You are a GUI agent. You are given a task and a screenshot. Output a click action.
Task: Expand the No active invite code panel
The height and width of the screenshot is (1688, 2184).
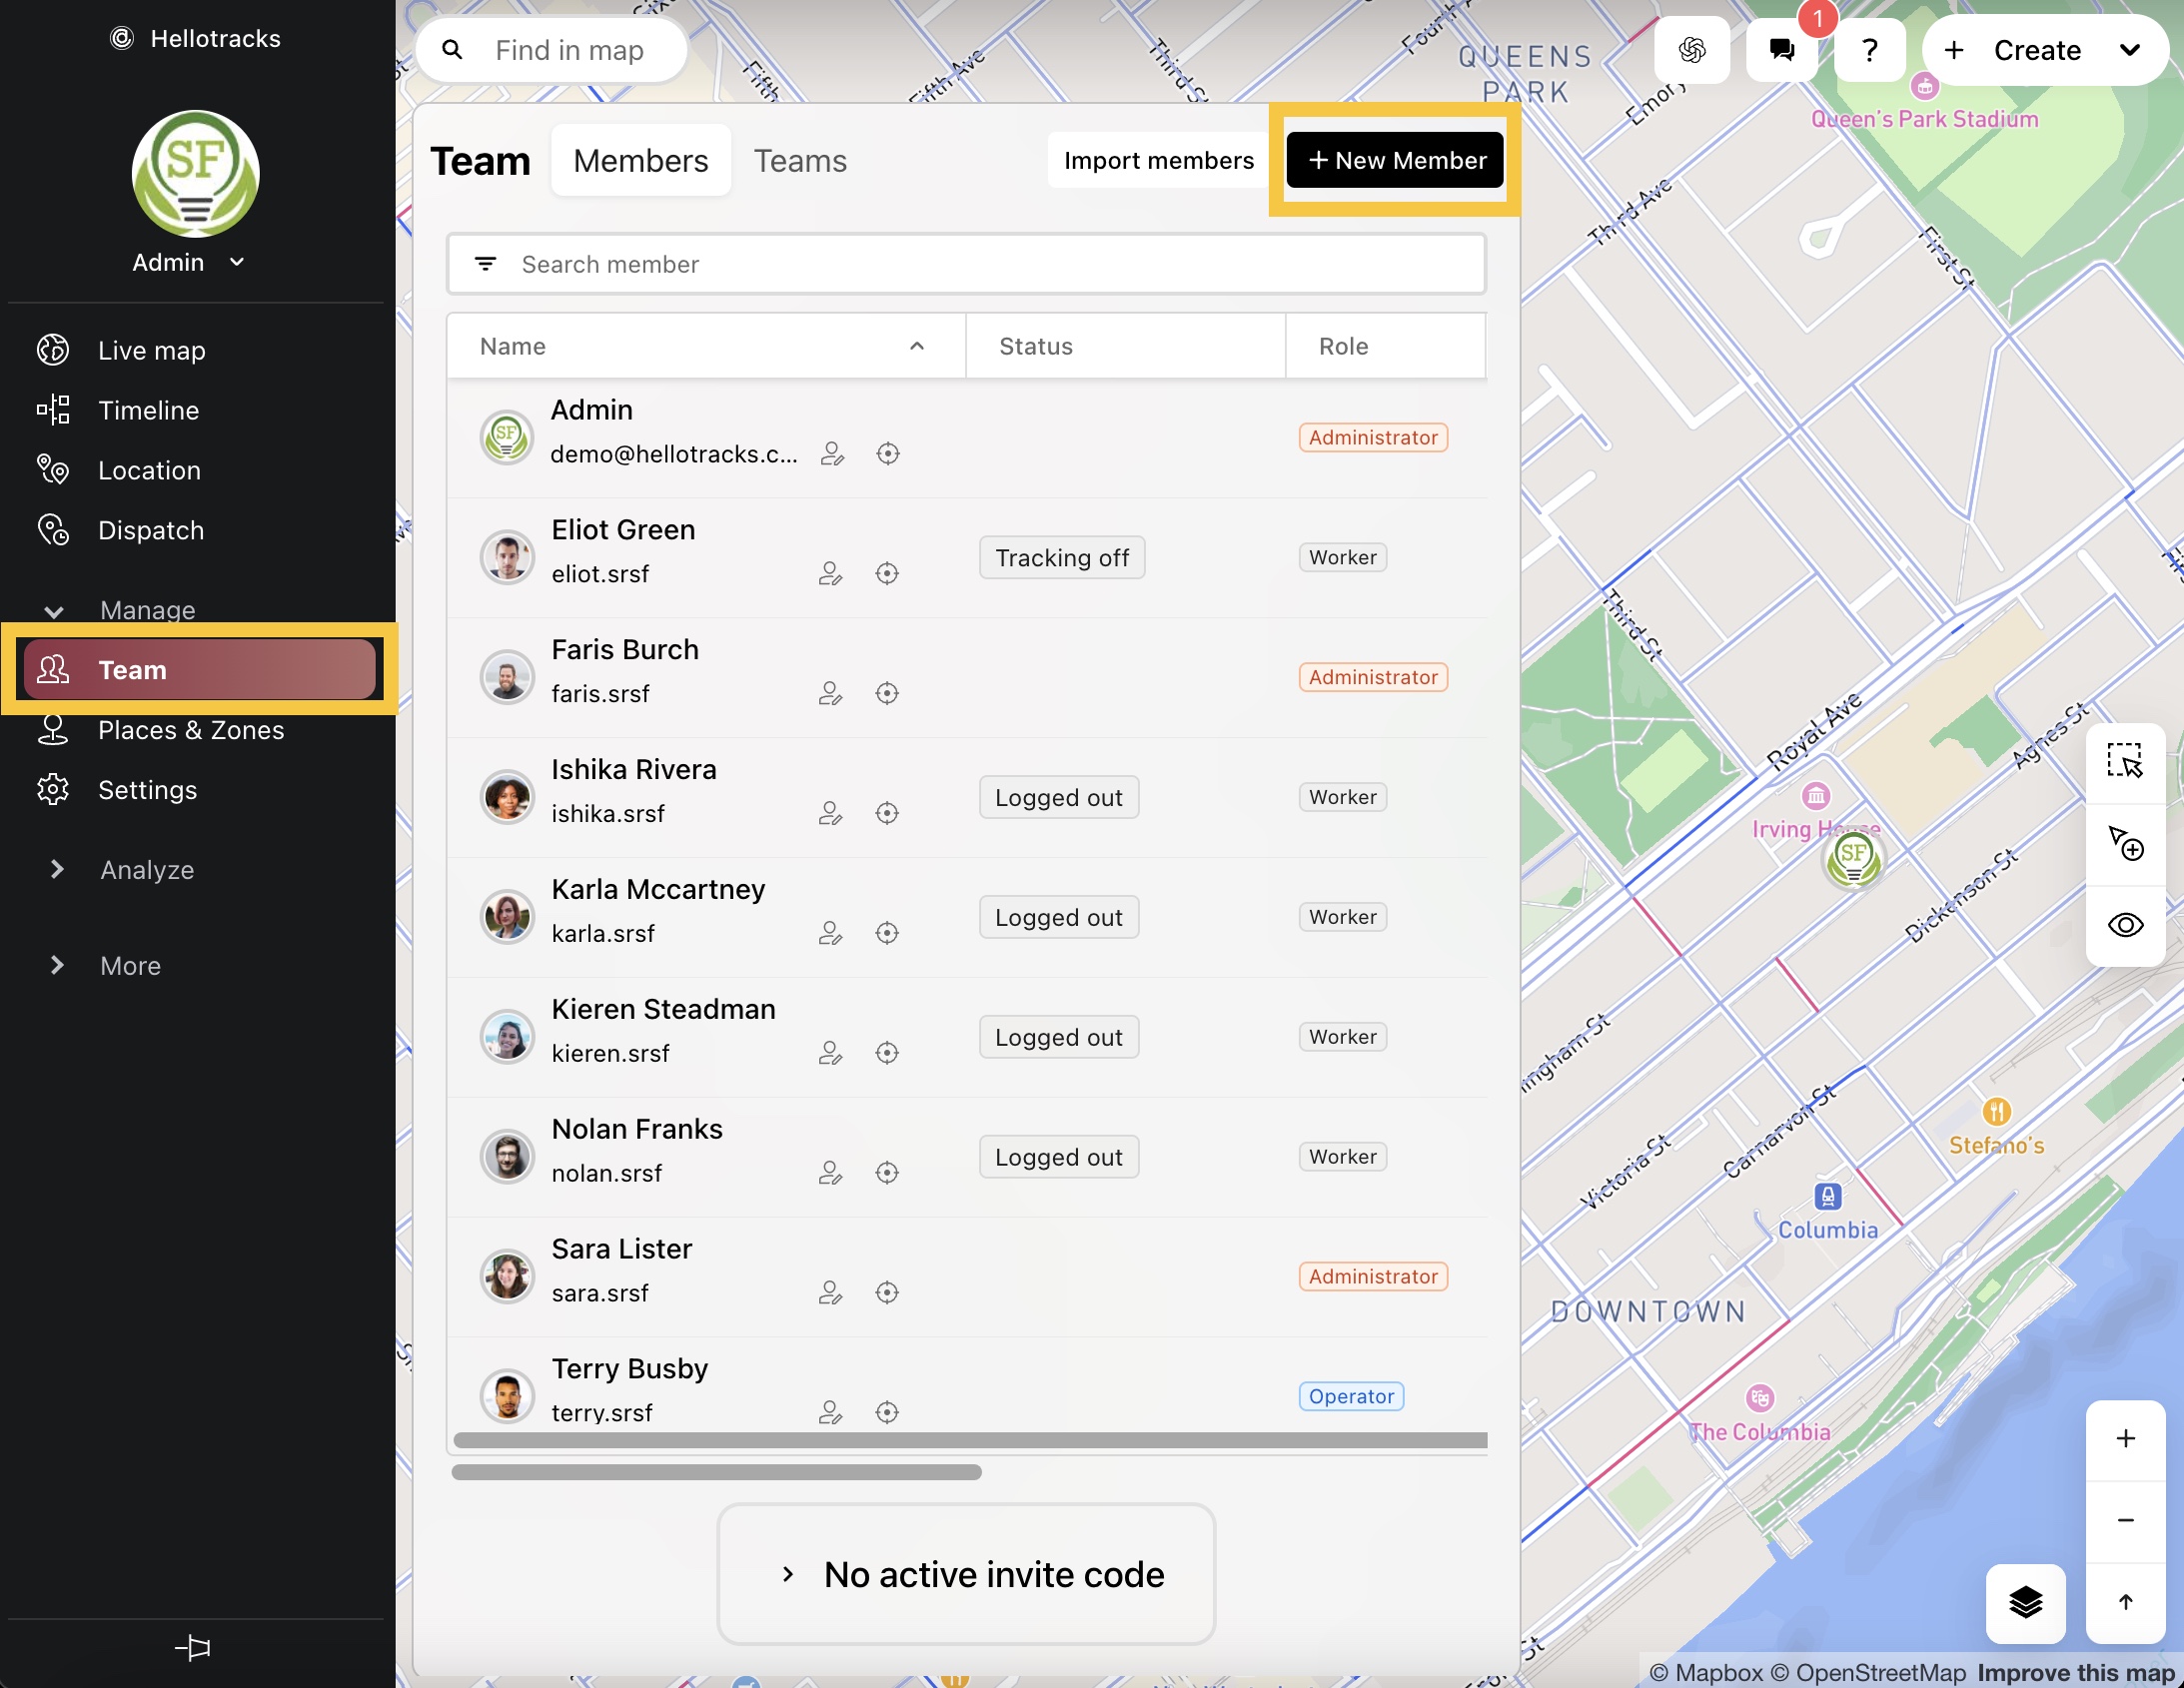pos(966,1574)
